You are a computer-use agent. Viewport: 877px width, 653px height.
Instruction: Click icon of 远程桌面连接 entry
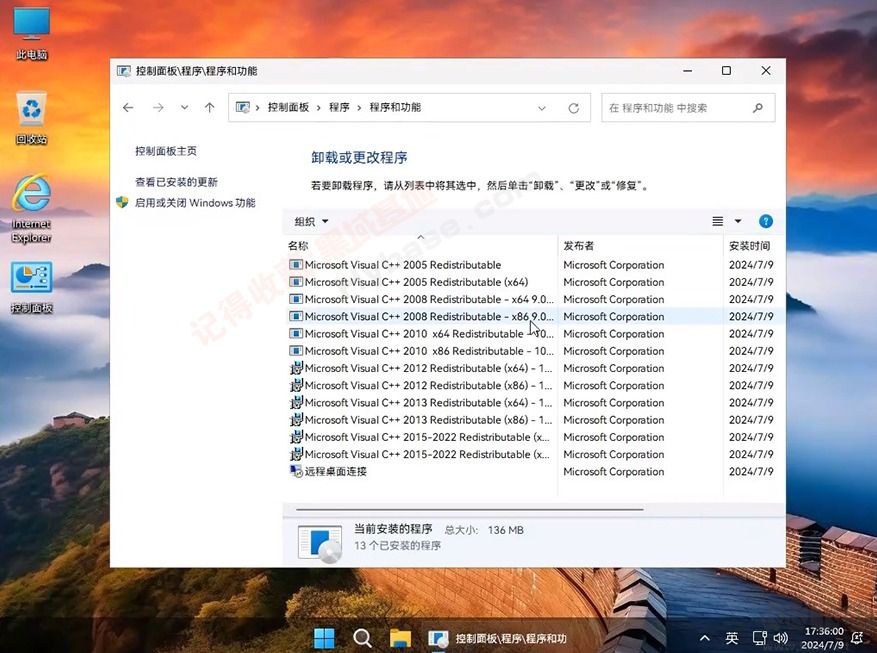tap(296, 471)
